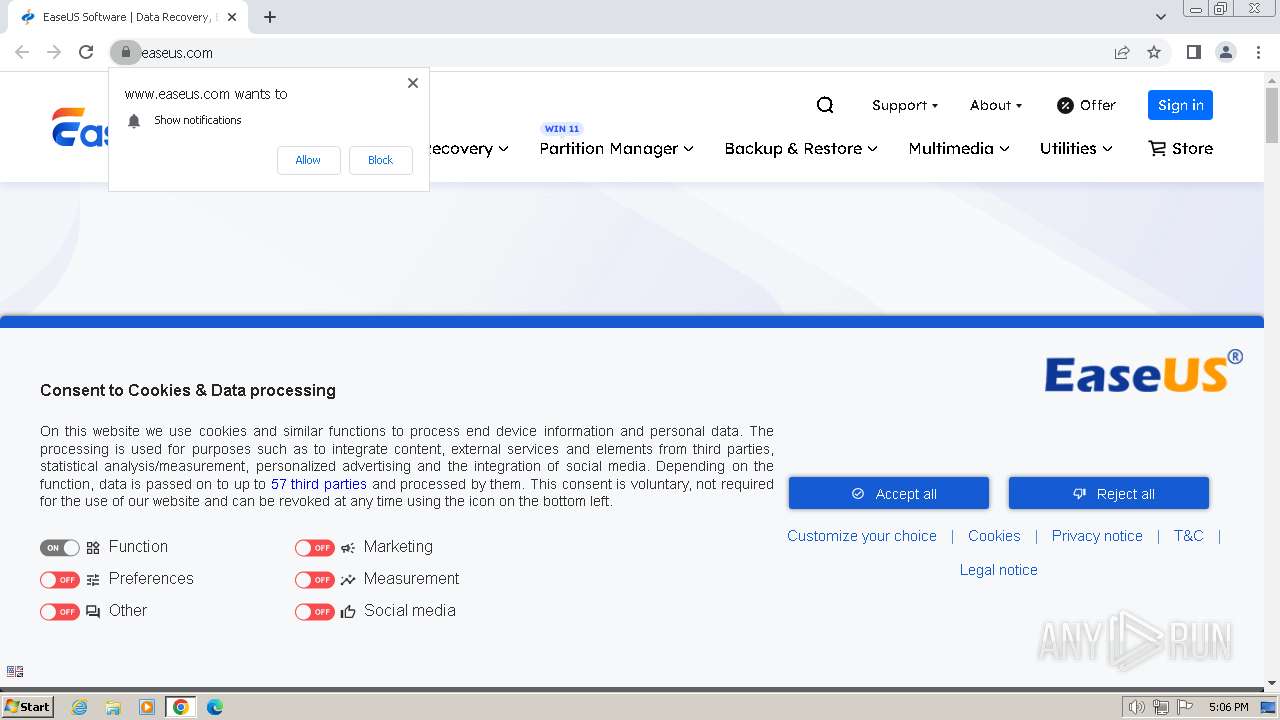The height and width of the screenshot is (720, 1280).
Task: Click the Sign in button
Action: 1180,105
